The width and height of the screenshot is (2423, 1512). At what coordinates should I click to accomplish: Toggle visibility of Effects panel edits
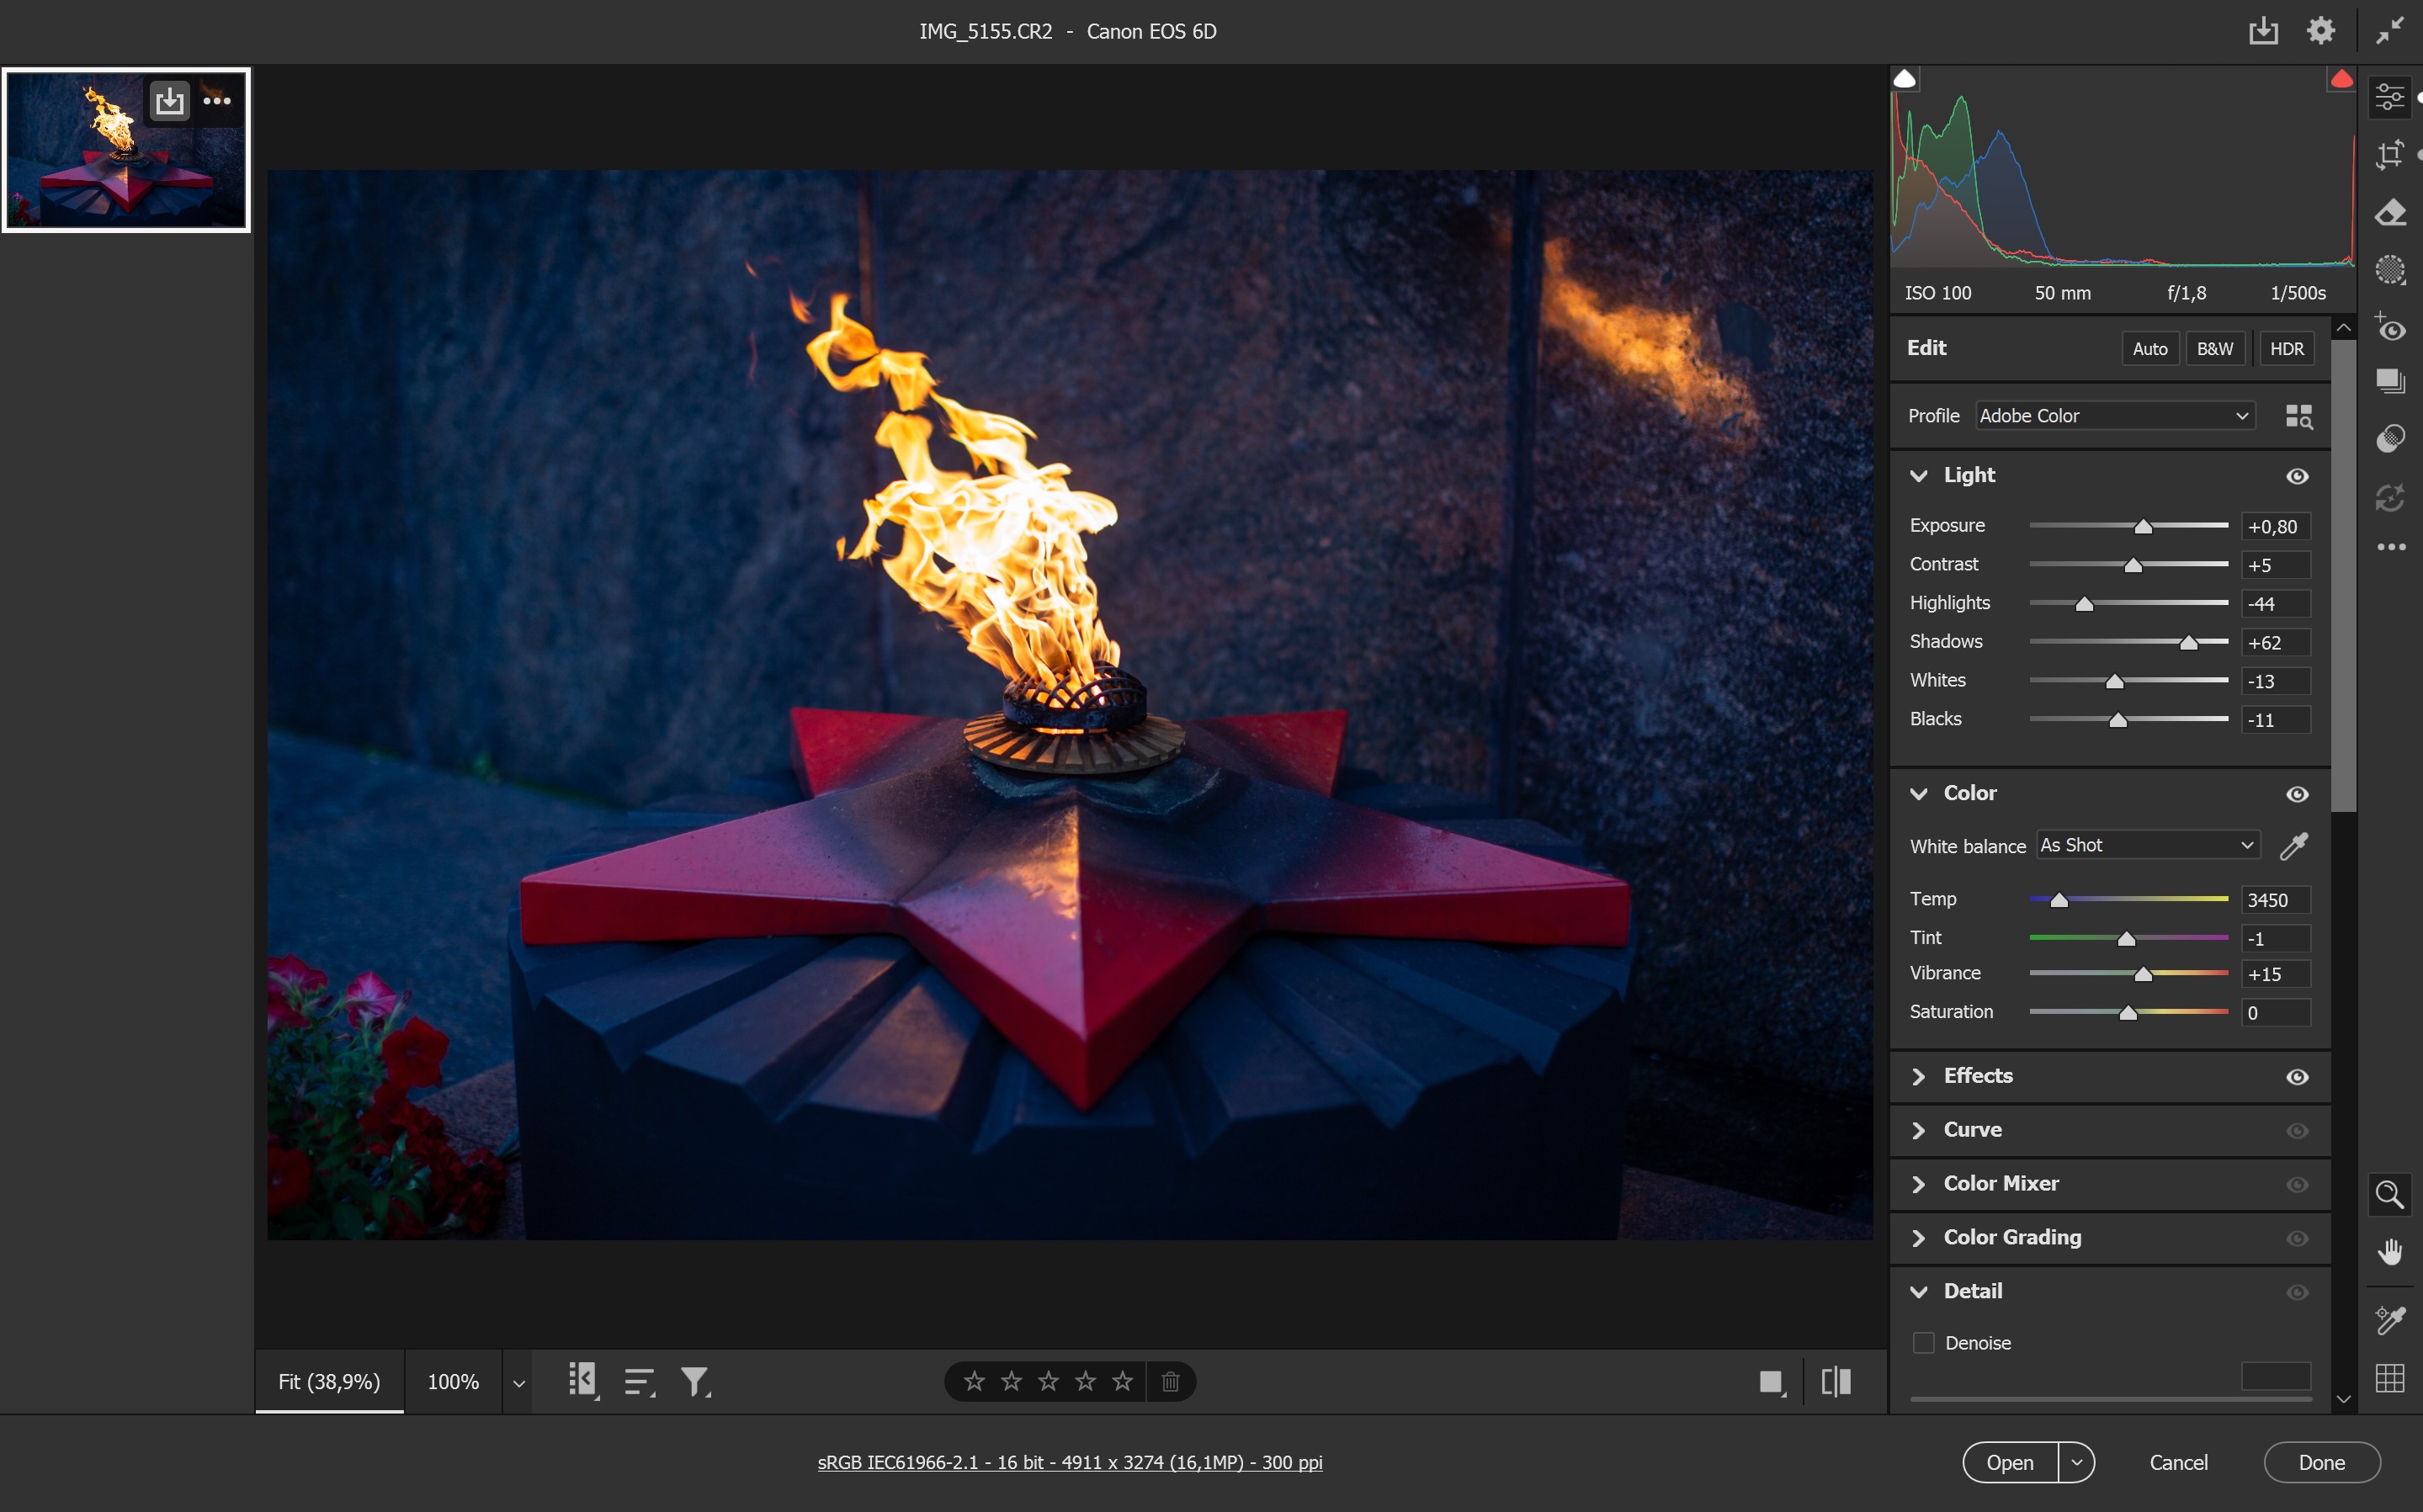click(x=2297, y=1077)
